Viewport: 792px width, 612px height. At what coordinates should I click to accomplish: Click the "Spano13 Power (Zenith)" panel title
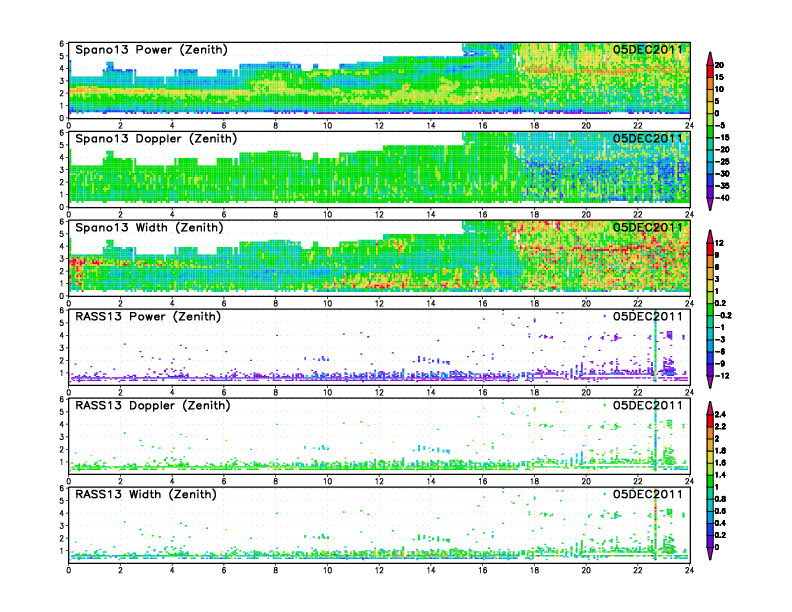[151, 50]
